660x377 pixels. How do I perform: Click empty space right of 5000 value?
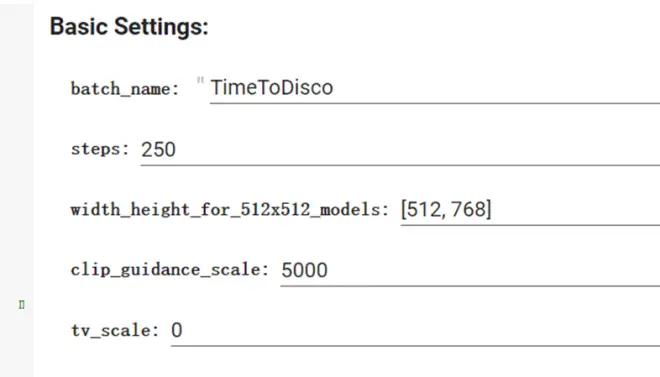point(492,270)
